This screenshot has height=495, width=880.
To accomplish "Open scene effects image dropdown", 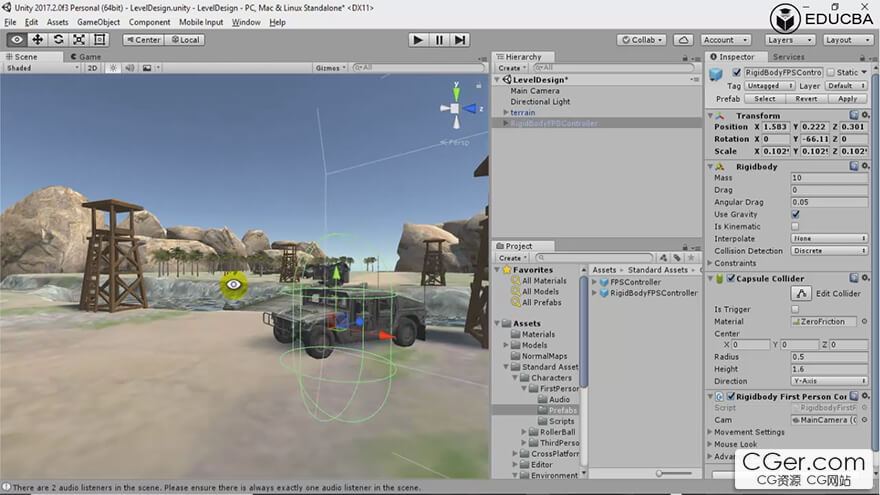I will (x=151, y=68).
